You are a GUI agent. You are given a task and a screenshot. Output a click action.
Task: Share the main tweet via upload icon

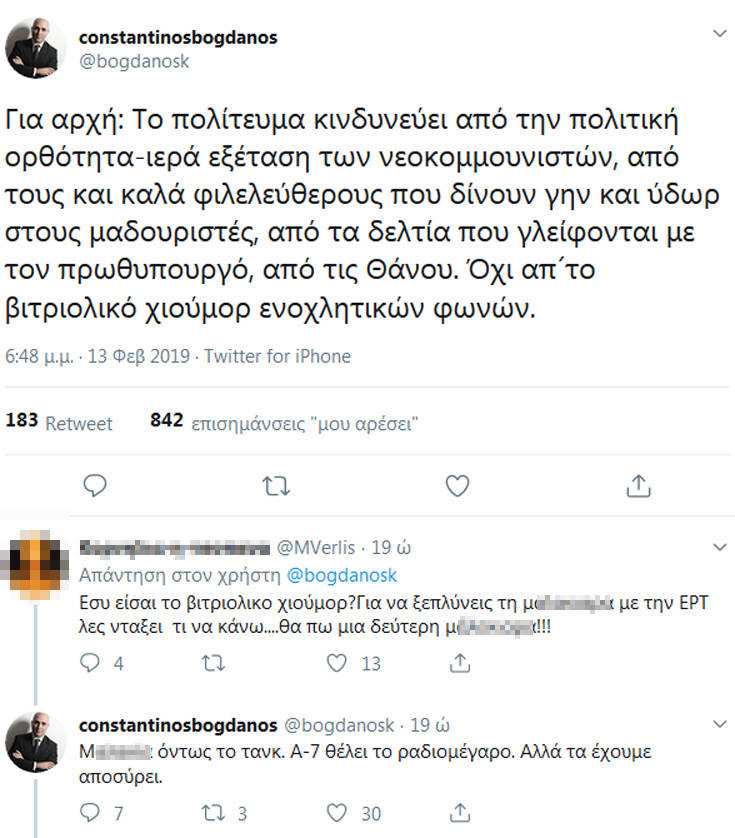pyautogui.click(x=638, y=486)
